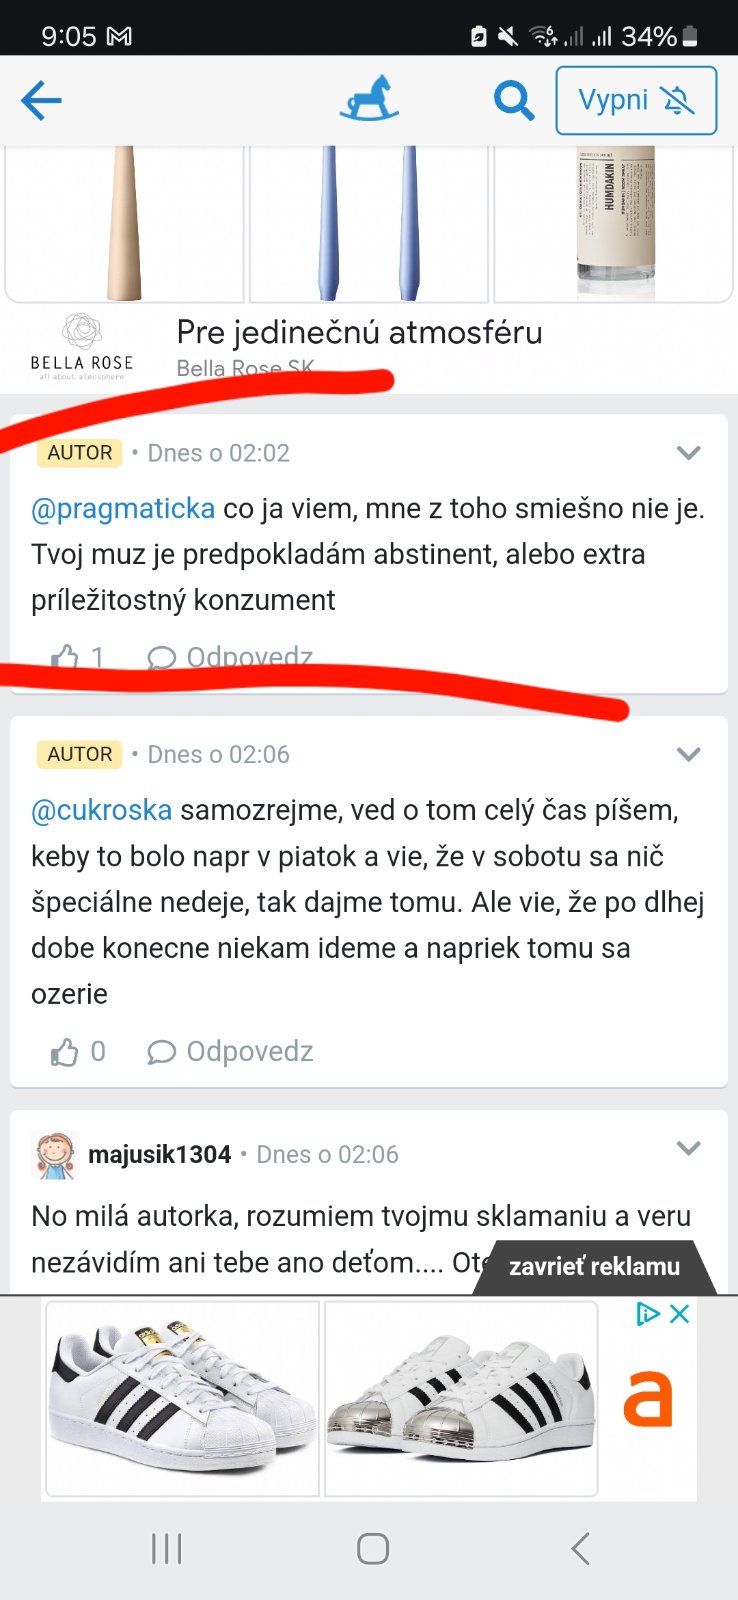Expand options for the 02:02 comment
The width and height of the screenshot is (738, 1600).
tap(688, 453)
